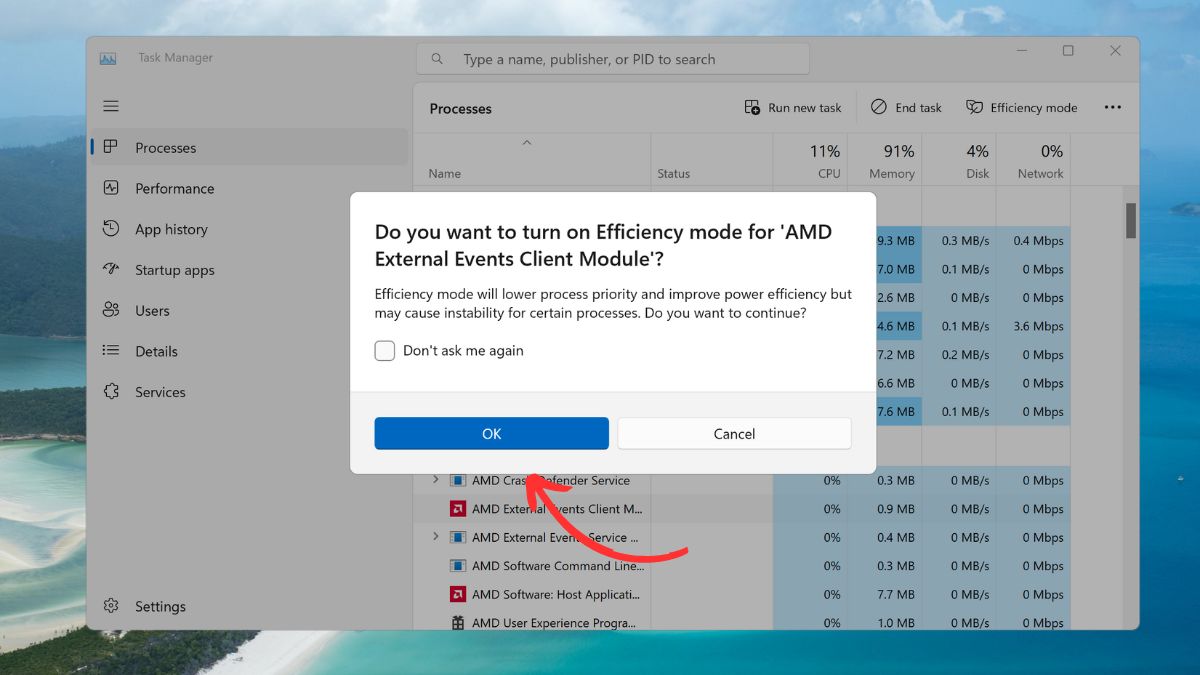Open the three-dot more options menu

pyautogui.click(x=1112, y=108)
